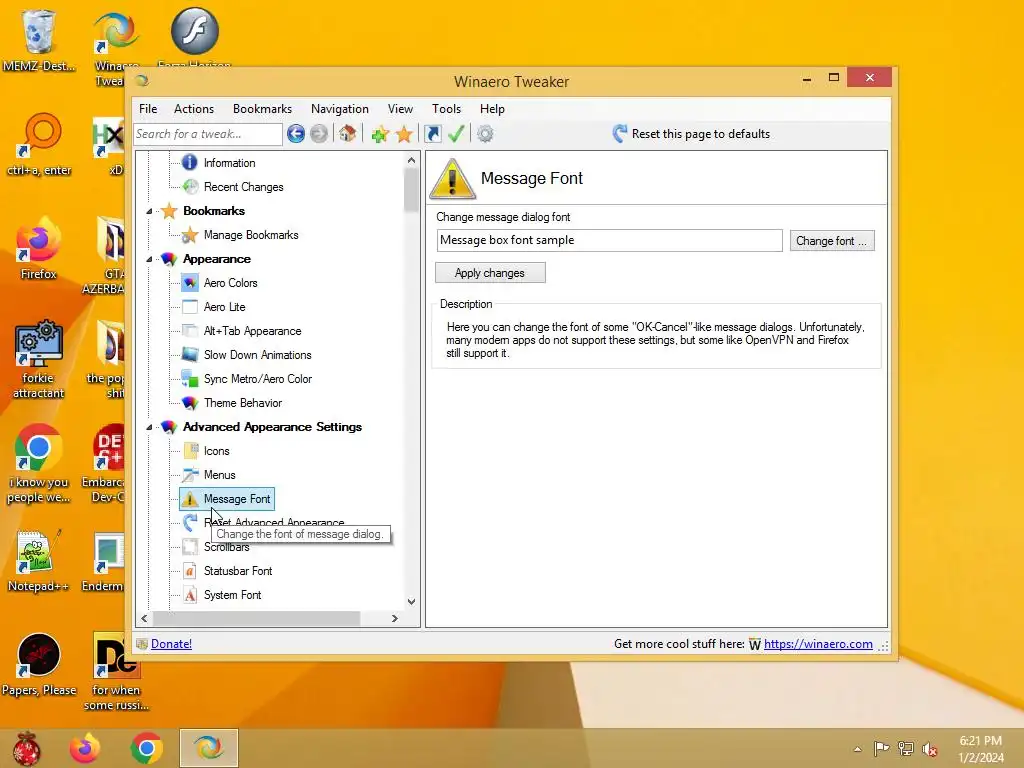
Task: Click the muted volume tray icon
Action: [929, 749]
